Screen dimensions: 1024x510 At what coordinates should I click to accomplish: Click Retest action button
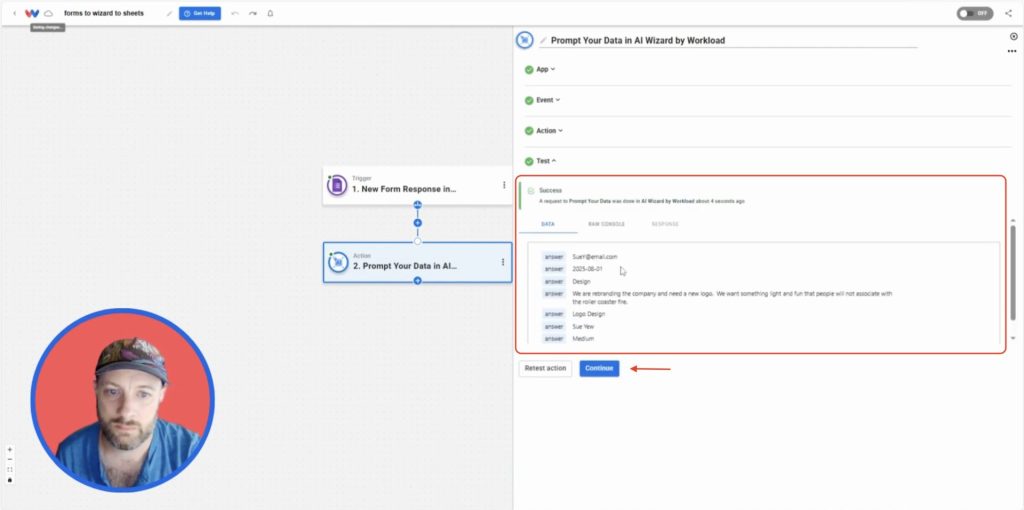pos(545,368)
